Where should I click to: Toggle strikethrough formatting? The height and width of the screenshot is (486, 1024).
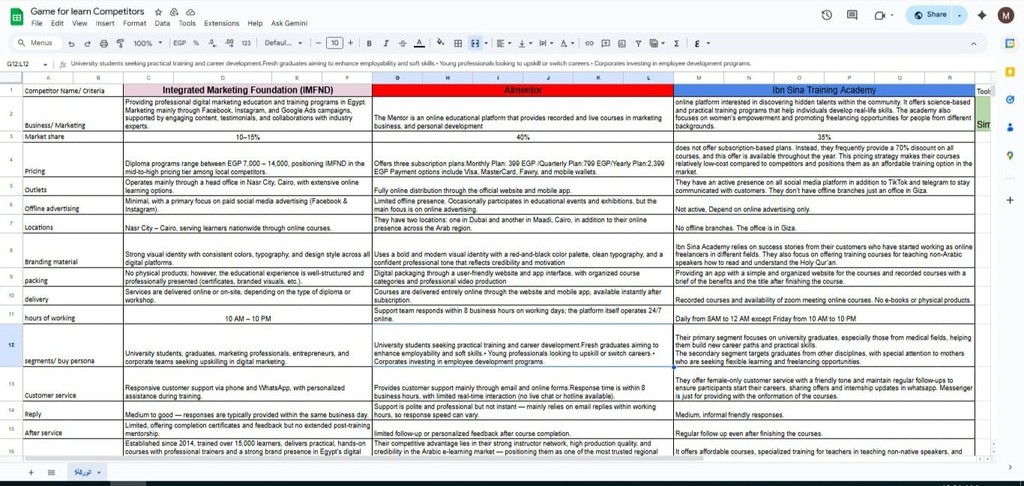pos(402,43)
